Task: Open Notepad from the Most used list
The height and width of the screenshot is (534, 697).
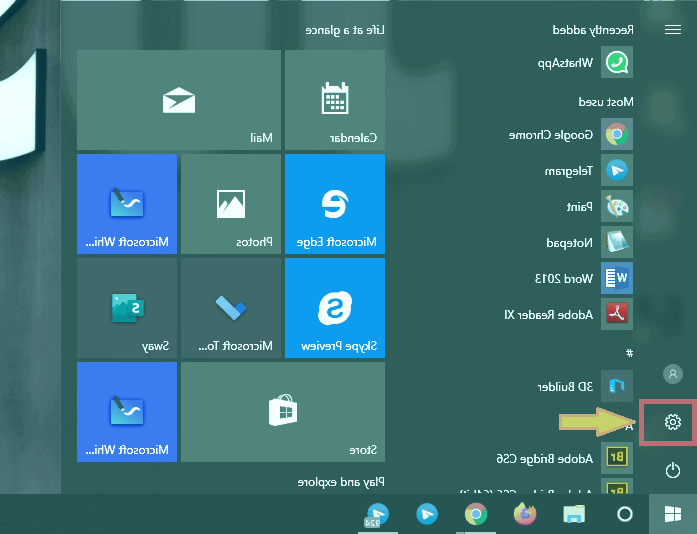Action: click(589, 242)
